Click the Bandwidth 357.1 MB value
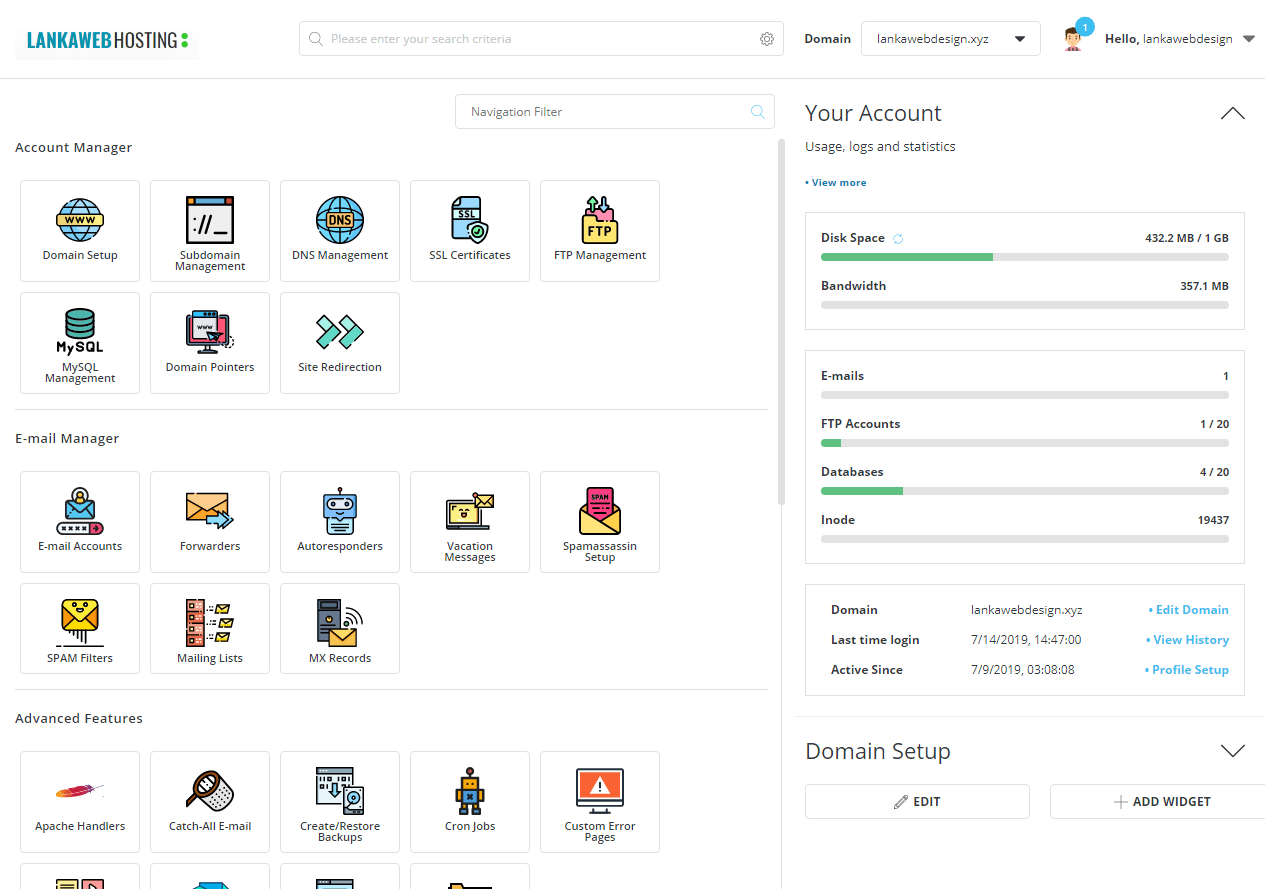Viewport: 1265px width, 889px height. (1204, 286)
